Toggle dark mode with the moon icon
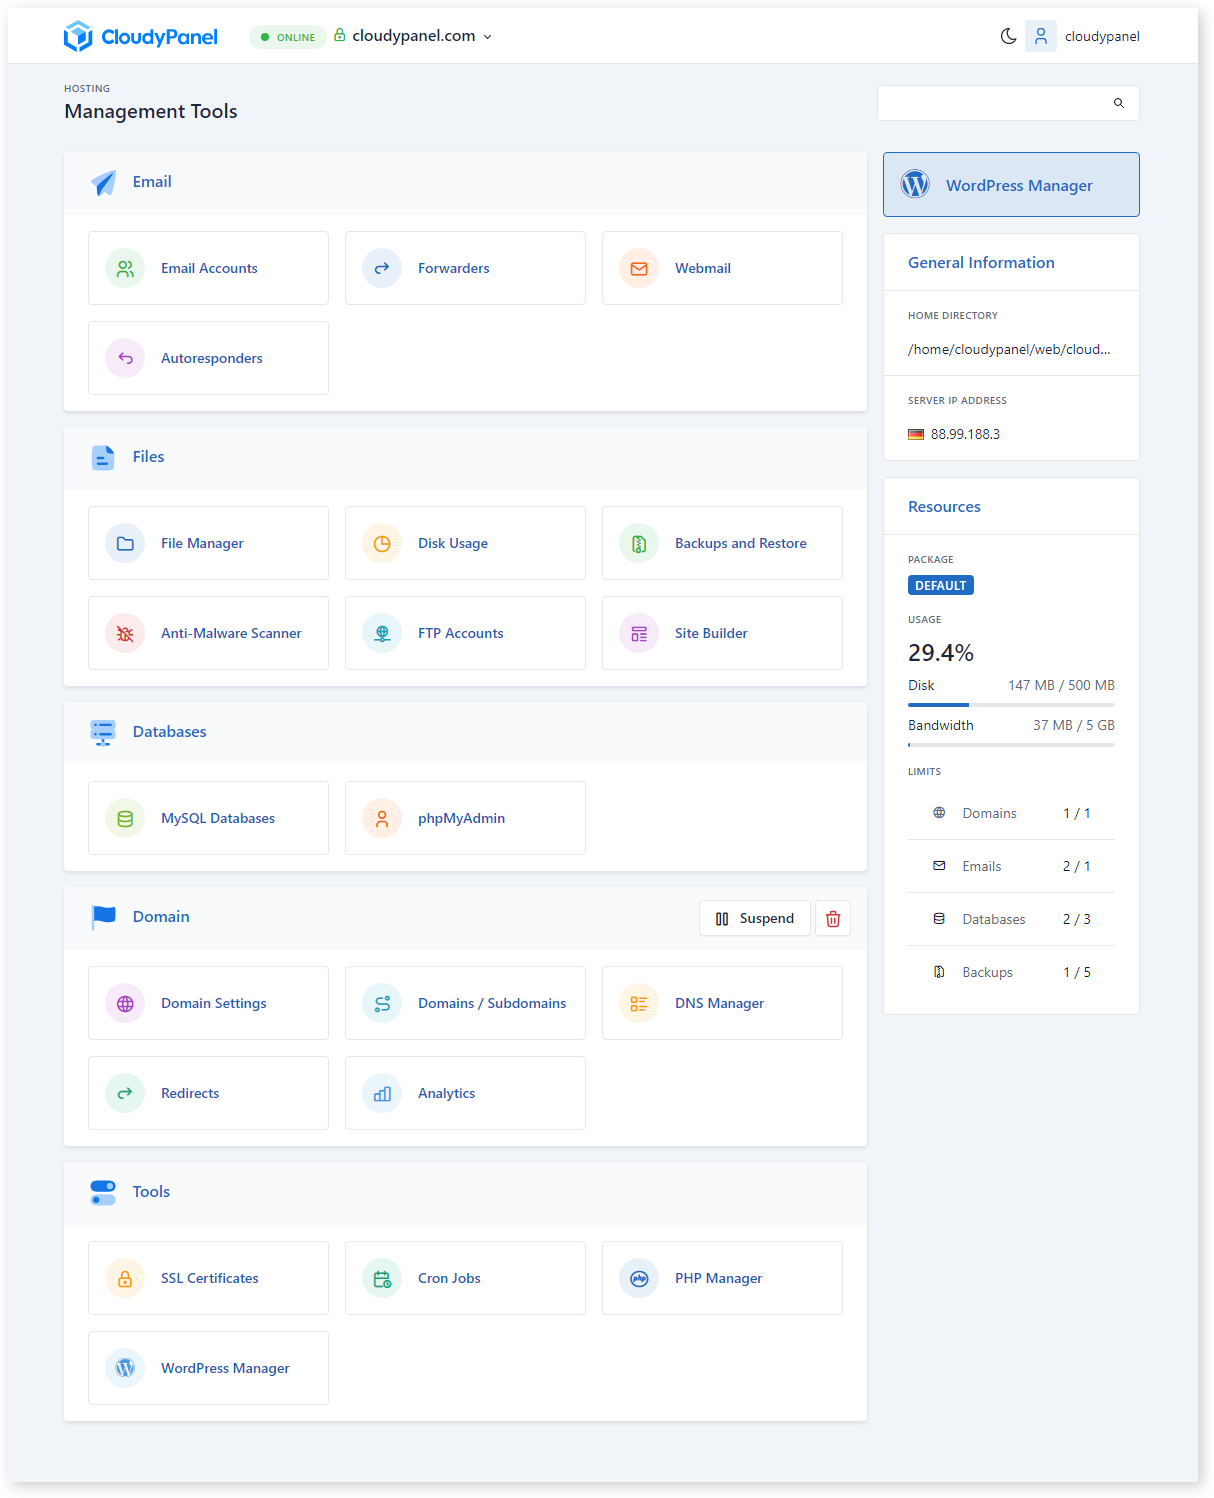Image resolution: width=1214 pixels, height=1498 pixels. (1008, 36)
